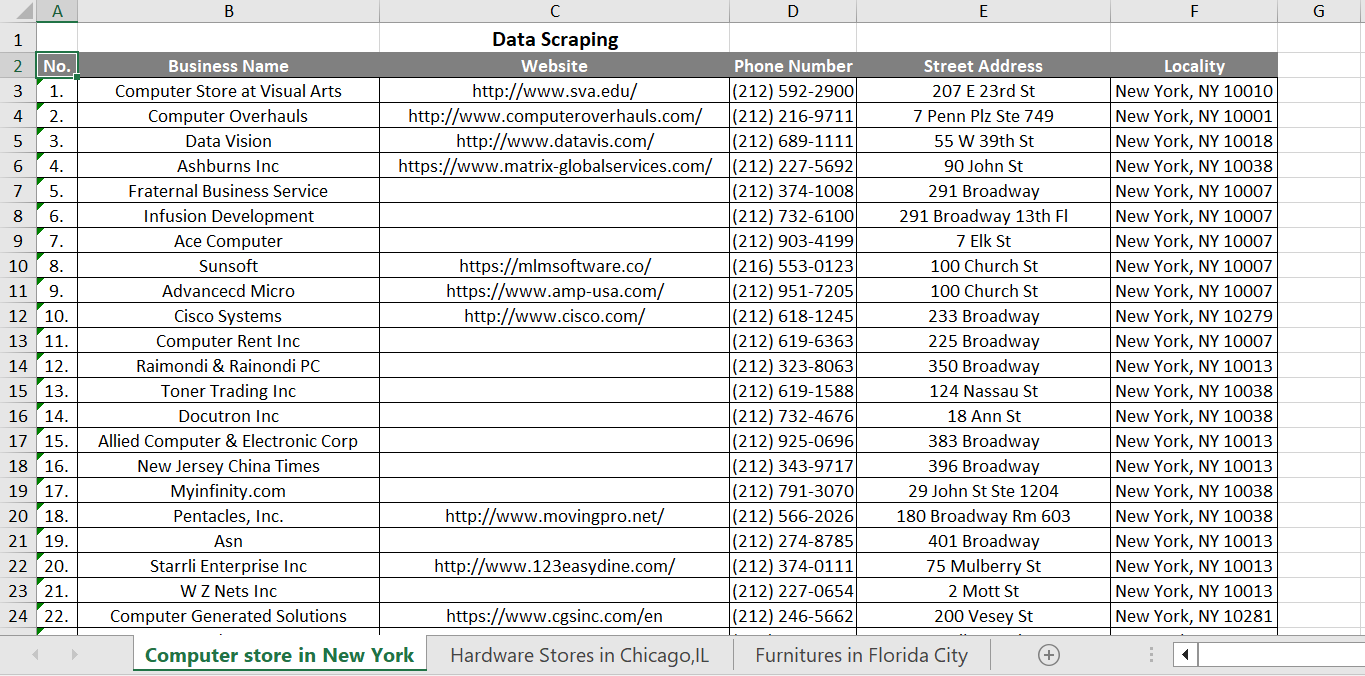Screen dimensions: 1365x676
Task: Click the Street Address header cell
Action: [983, 66]
